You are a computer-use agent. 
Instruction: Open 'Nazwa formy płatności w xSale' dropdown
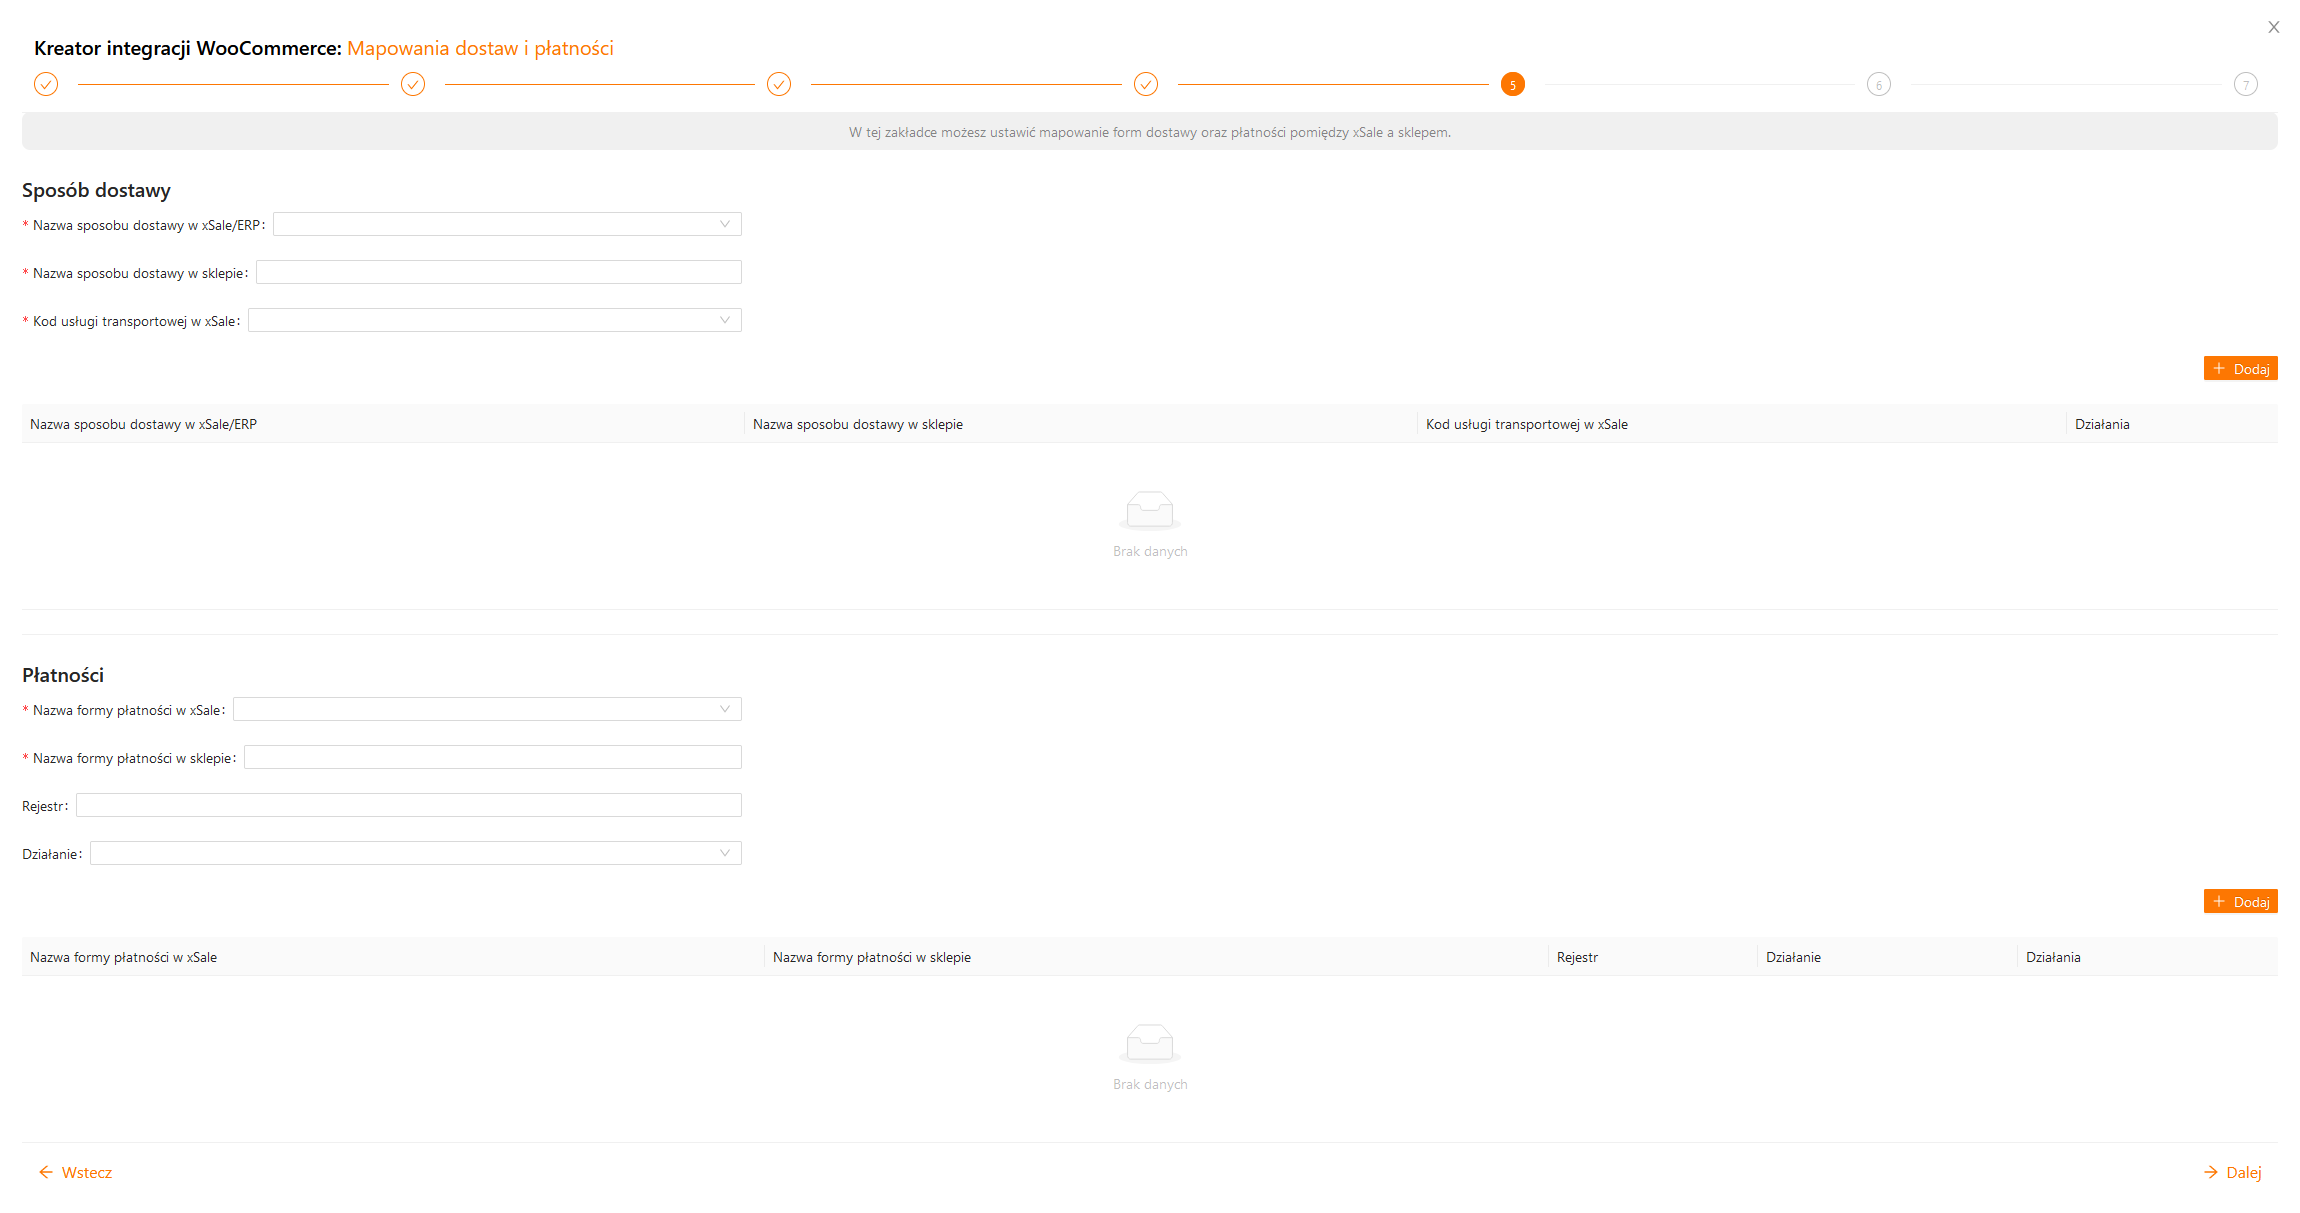tap(487, 709)
